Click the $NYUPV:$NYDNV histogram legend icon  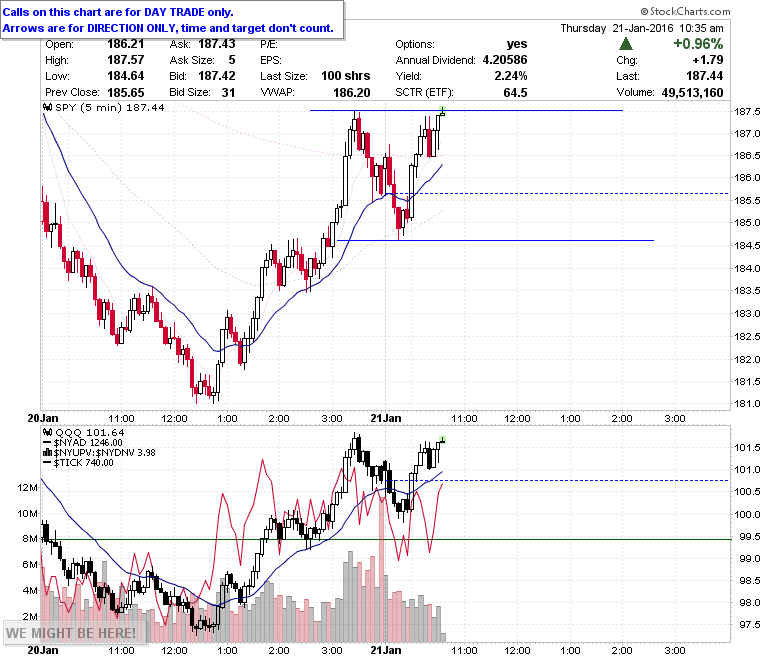pyautogui.click(x=48, y=452)
